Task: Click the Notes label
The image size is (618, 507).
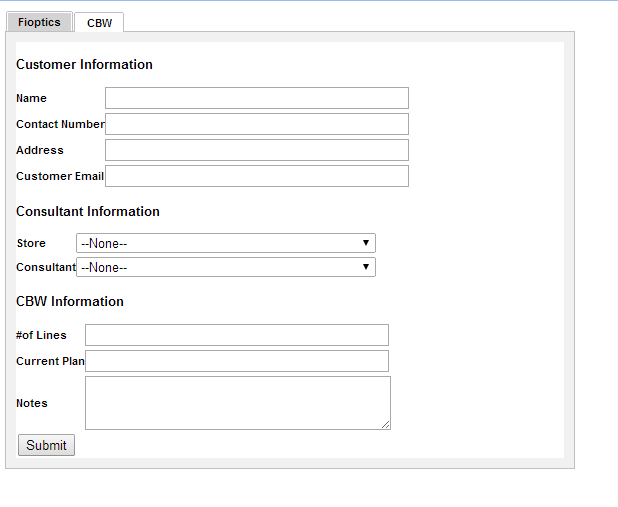Action: (32, 403)
